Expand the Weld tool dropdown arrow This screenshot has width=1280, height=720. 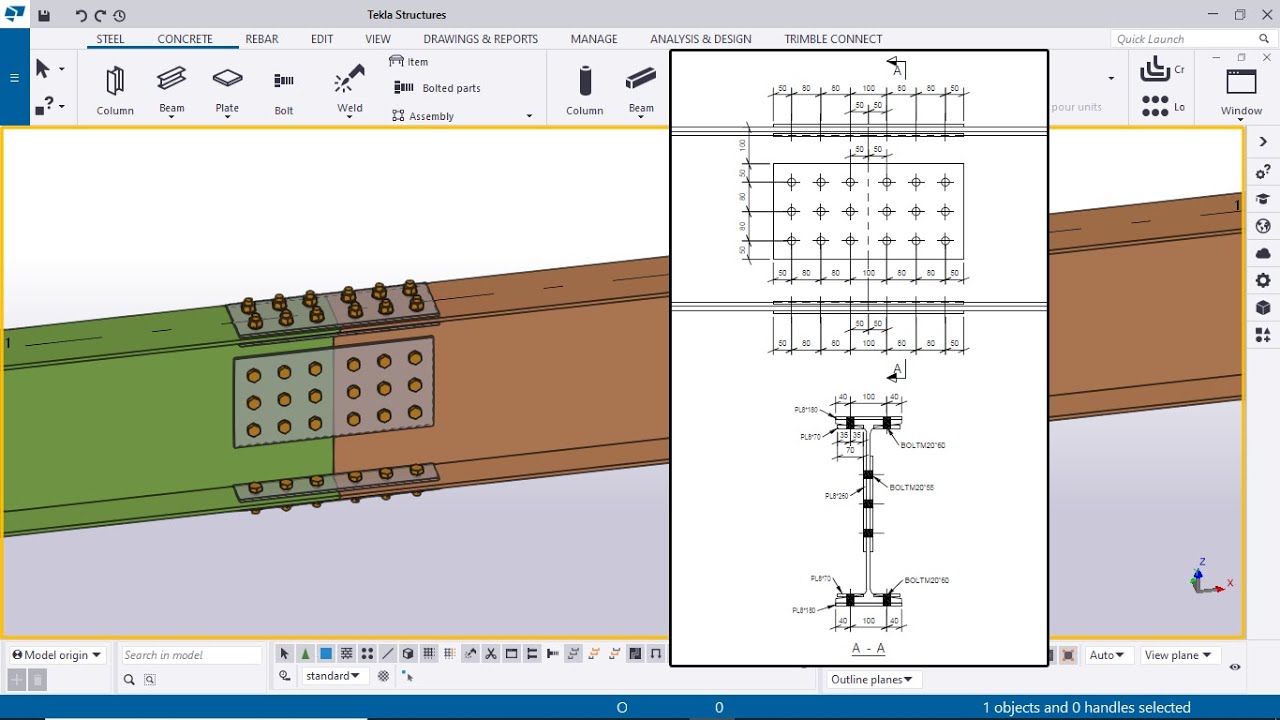[x=350, y=117]
